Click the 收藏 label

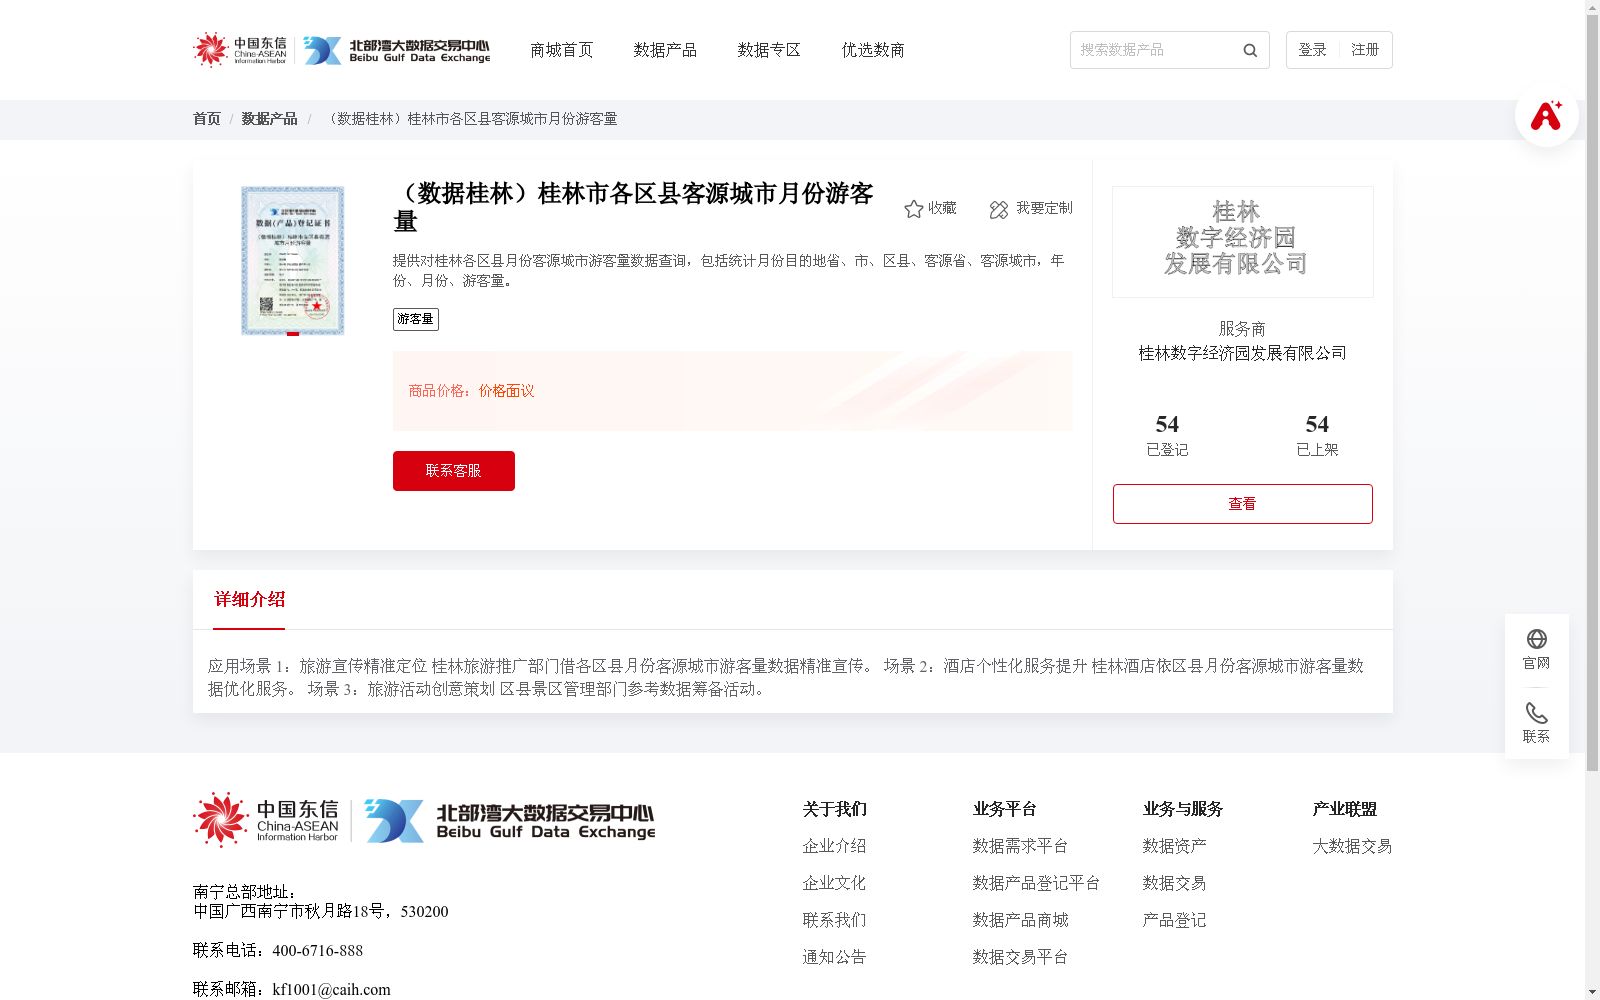click(942, 208)
